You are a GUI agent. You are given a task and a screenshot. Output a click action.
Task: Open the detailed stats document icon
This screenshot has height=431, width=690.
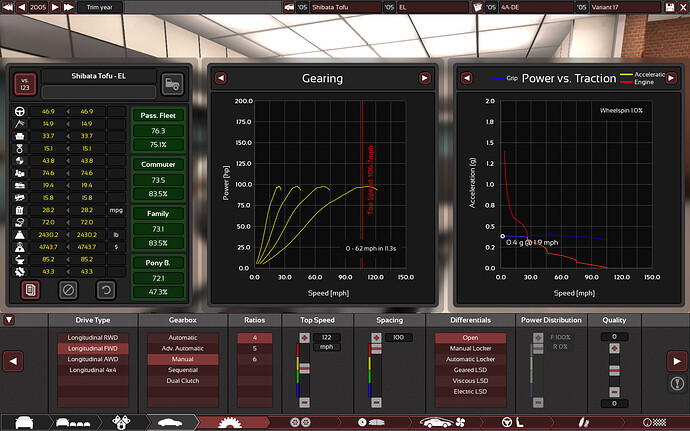click(31, 290)
